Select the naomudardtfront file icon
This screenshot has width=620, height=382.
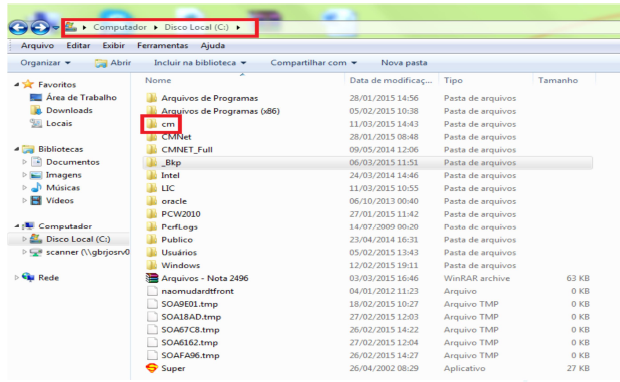point(152,291)
